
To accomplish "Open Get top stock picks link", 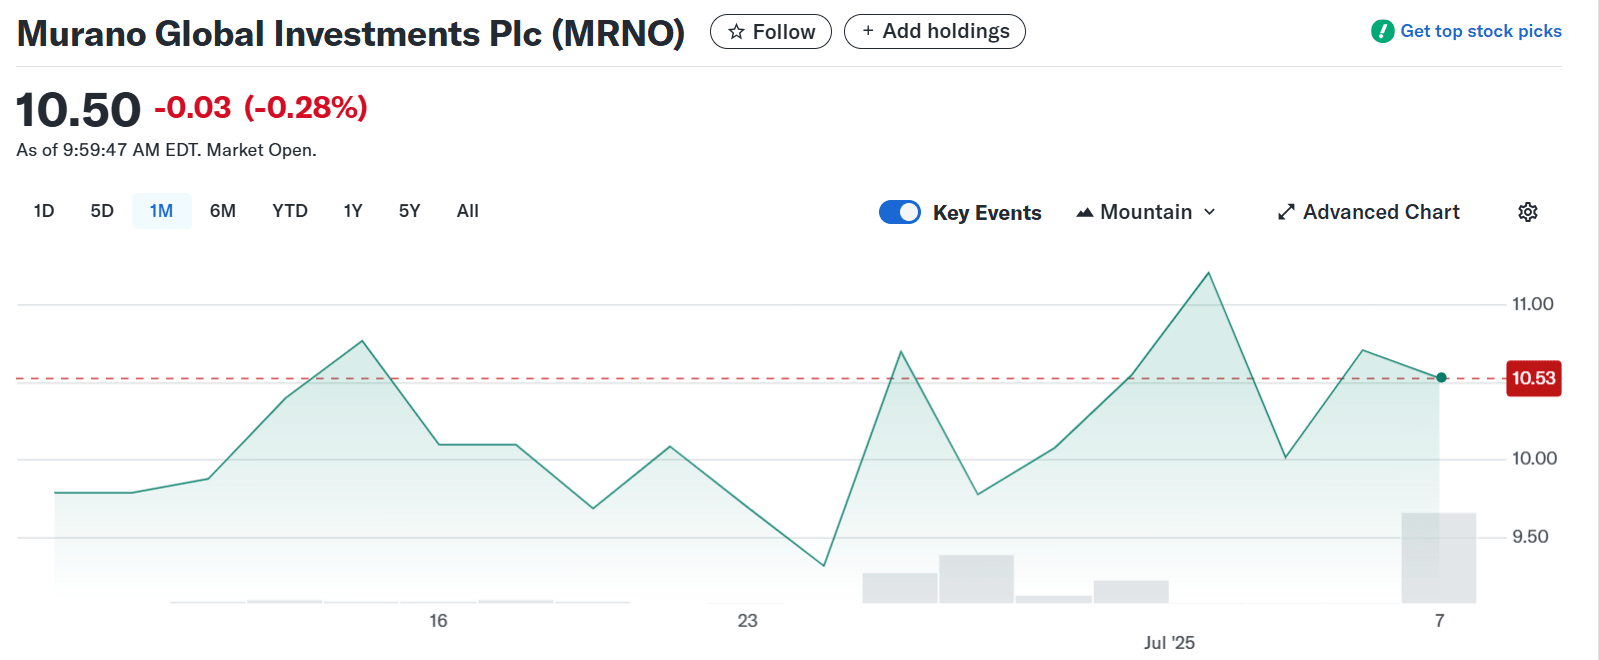I will (x=1481, y=31).
